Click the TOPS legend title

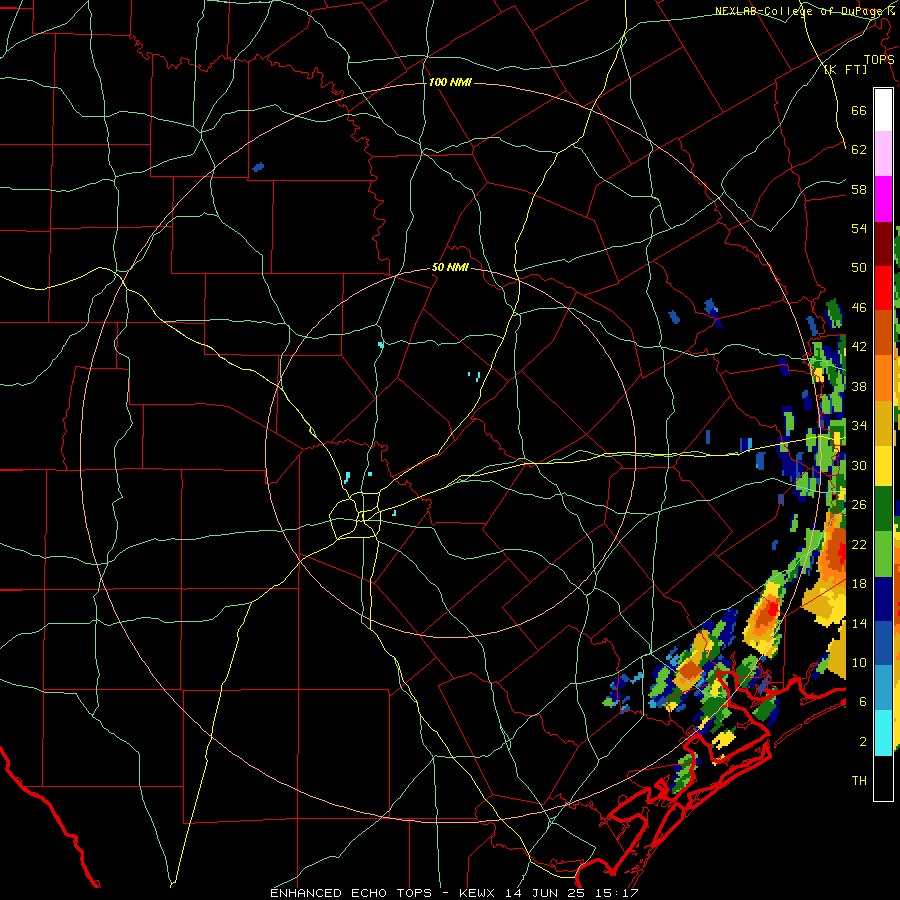[879, 59]
